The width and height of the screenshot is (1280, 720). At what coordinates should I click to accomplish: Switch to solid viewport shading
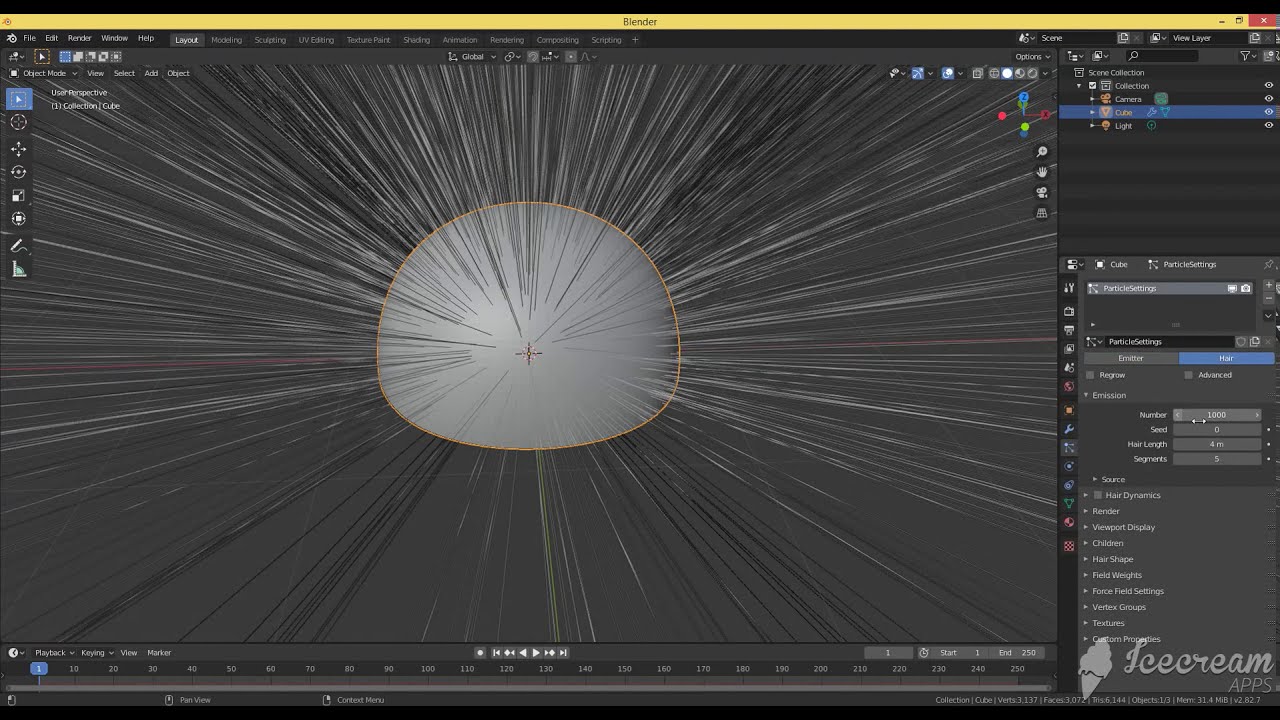[1007, 73]
